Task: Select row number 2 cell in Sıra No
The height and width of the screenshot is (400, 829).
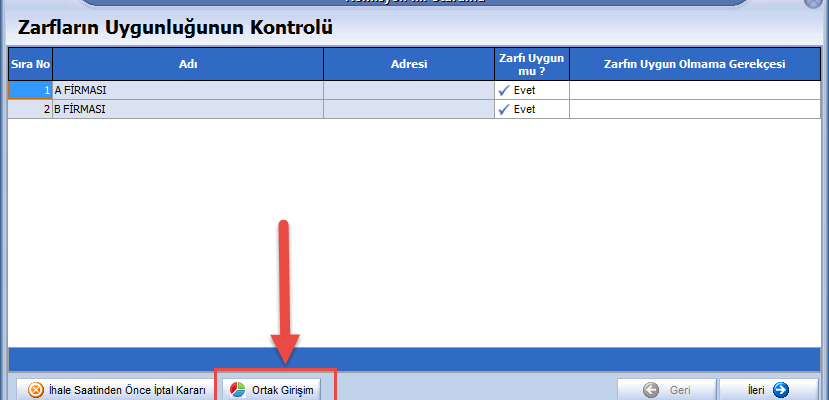Action: click(30, 109)
